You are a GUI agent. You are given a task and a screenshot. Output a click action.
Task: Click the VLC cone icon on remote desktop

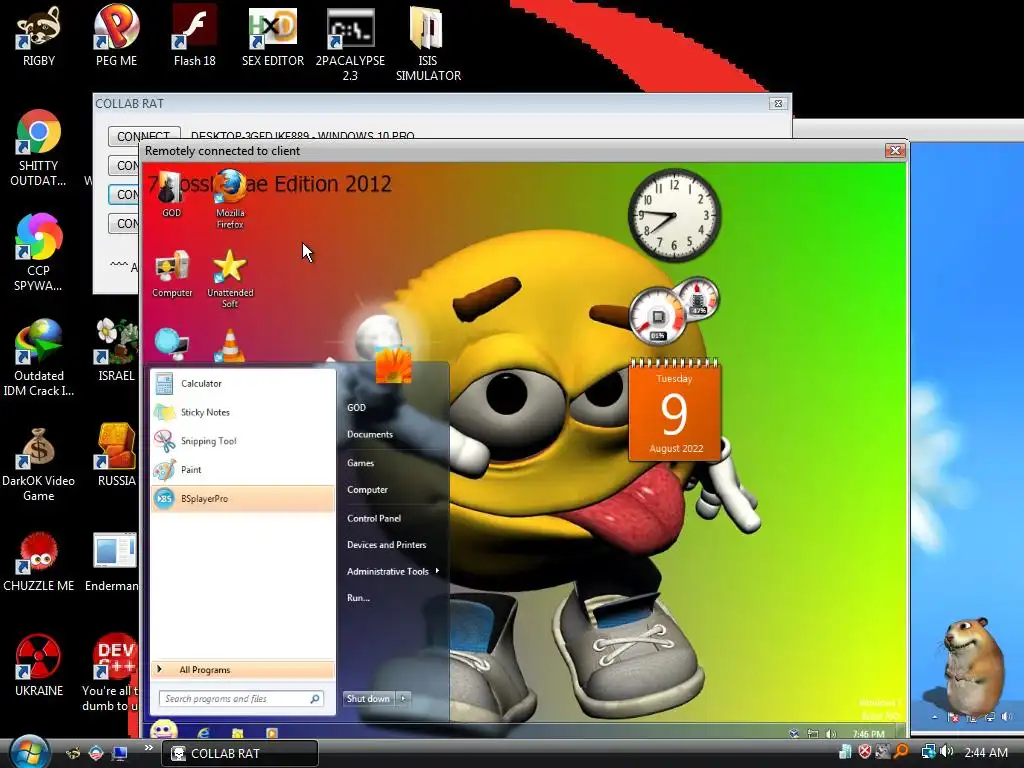click(230, 345)
